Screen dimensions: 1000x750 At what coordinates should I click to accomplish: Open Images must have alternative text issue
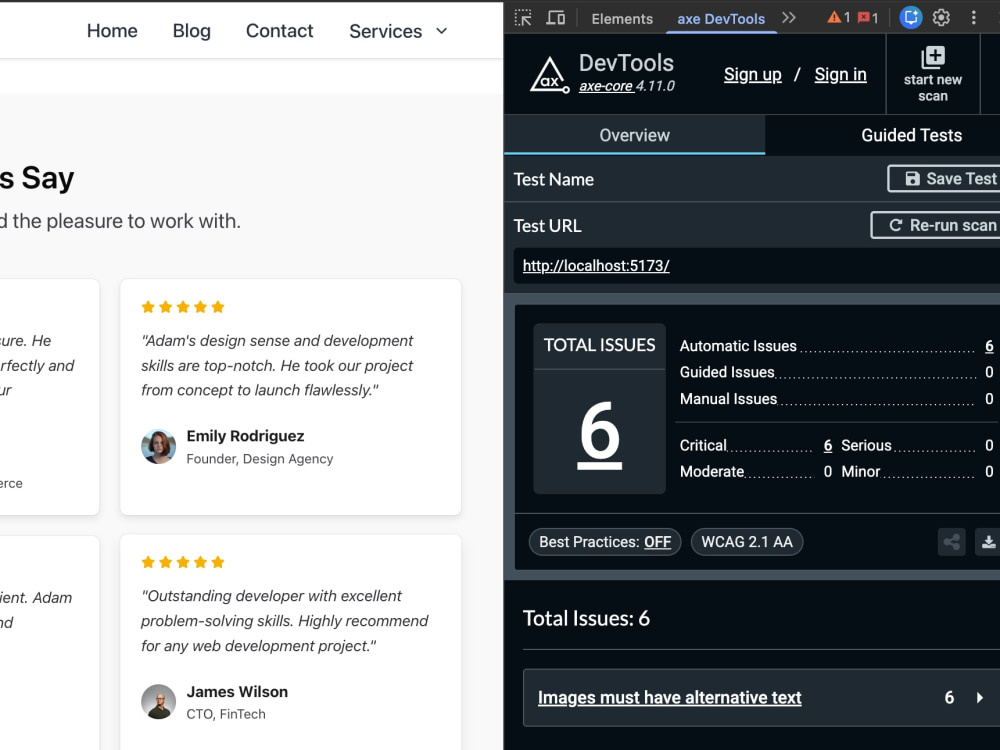pos(670,698)
